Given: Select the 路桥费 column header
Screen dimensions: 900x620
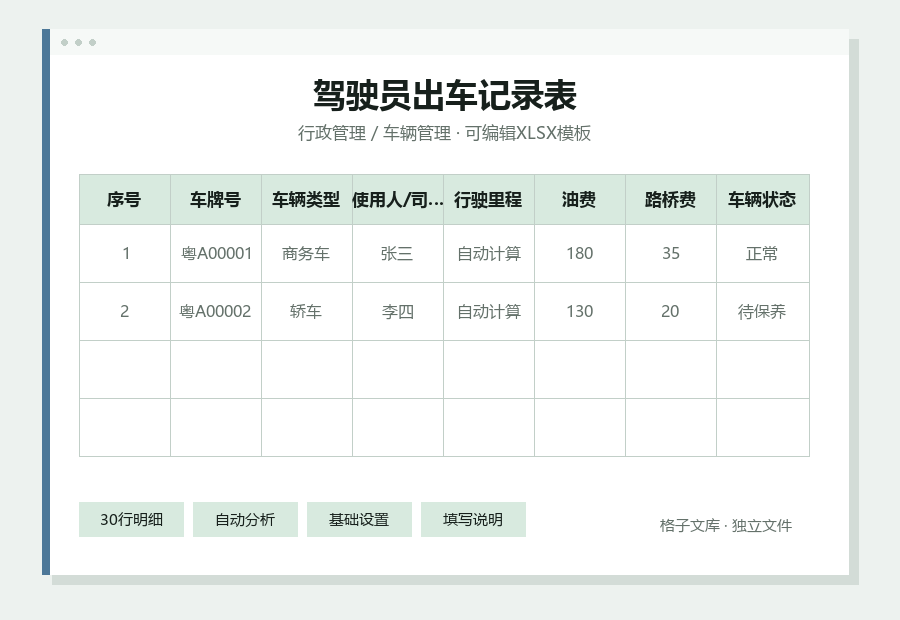Looking at the screenshot, I should 670,200.
